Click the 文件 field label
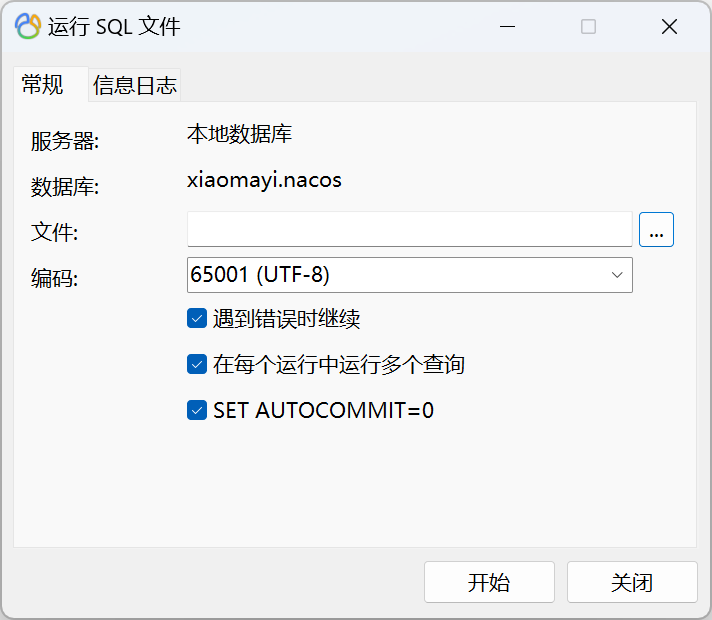712x620 pixels. point(54,232)
